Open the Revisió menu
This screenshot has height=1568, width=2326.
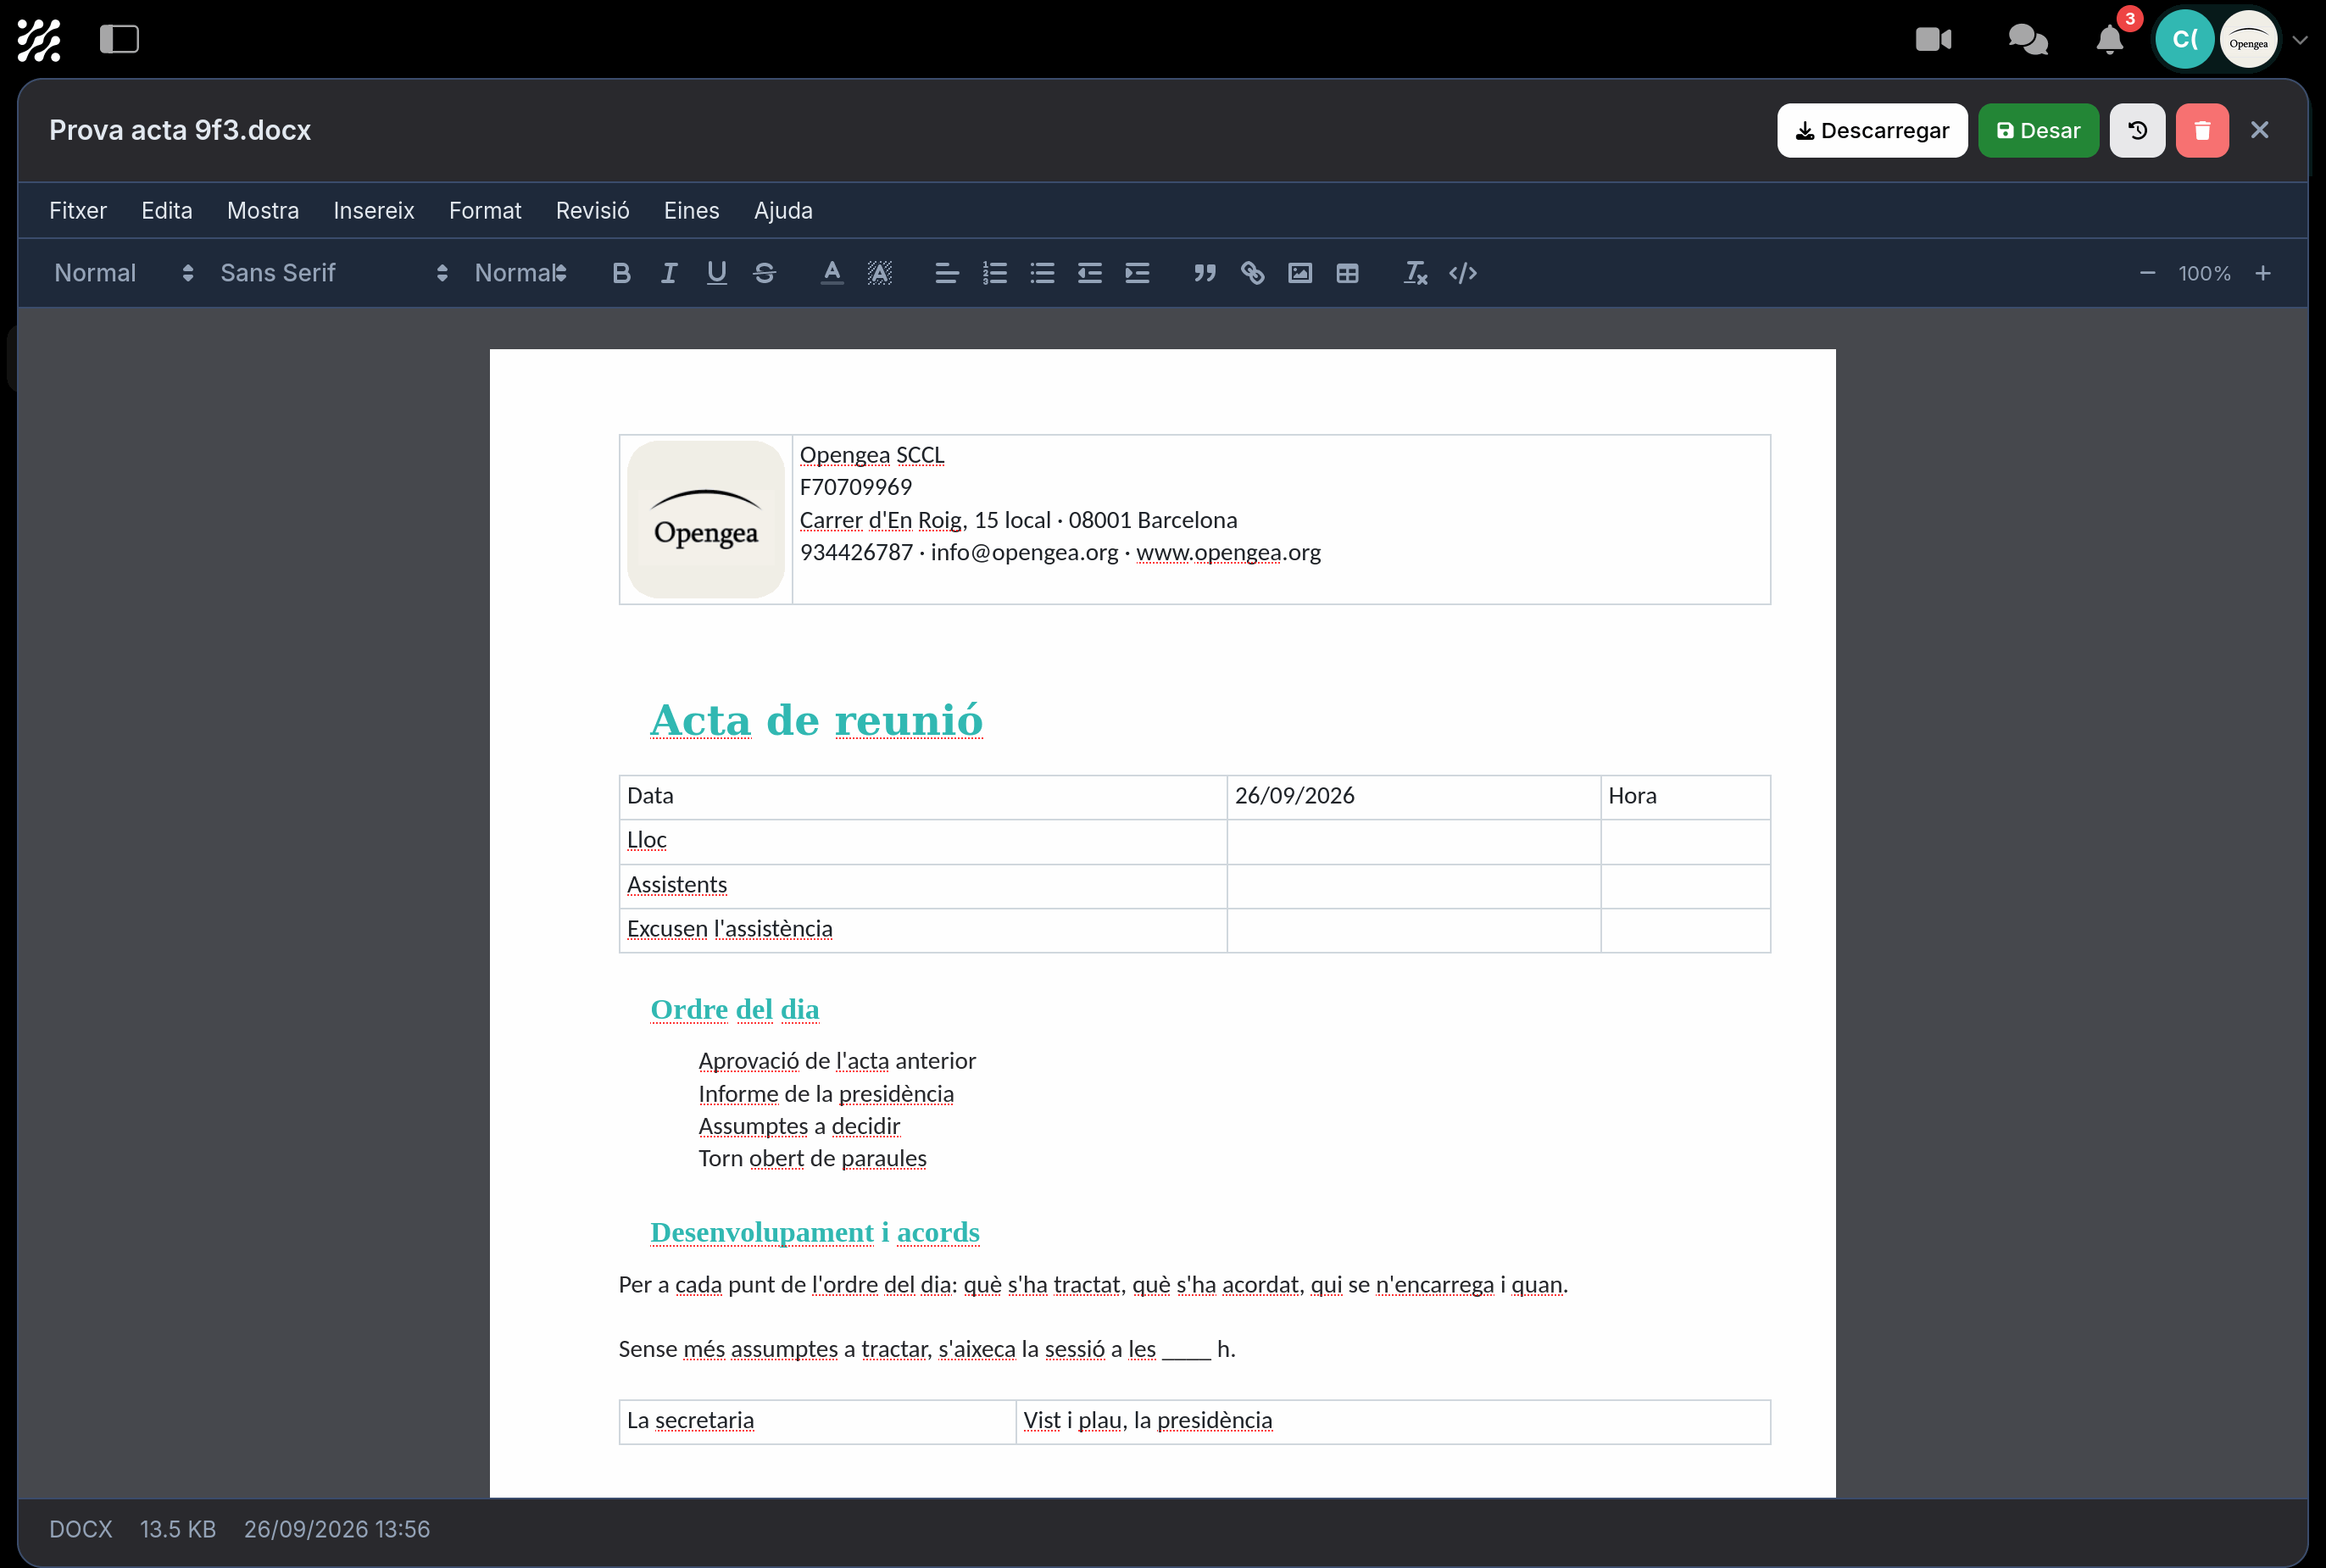[593, 211]
